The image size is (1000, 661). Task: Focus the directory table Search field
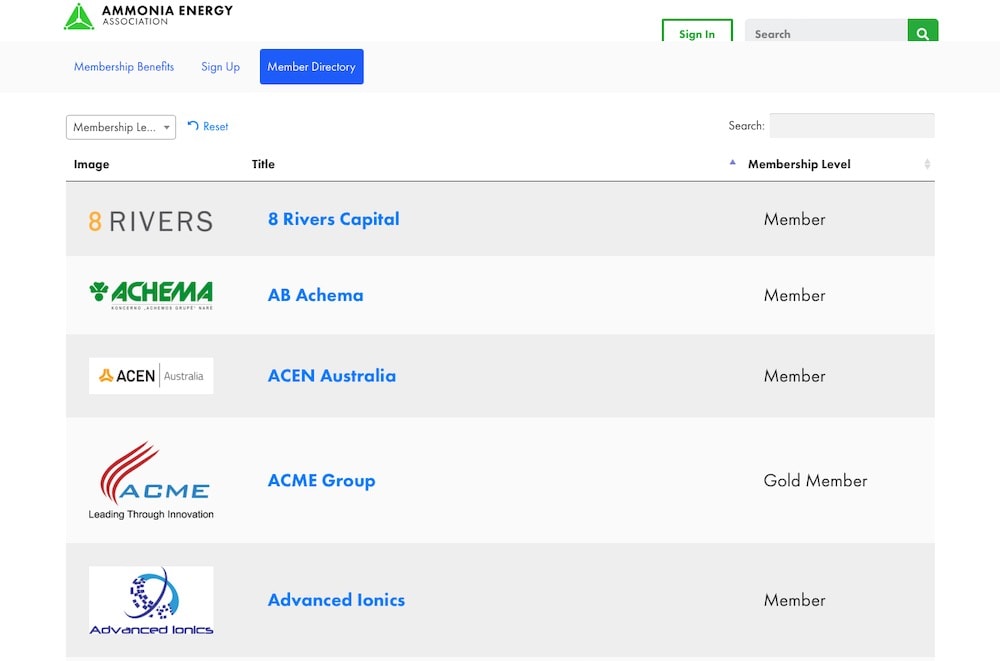pos(852,126)
